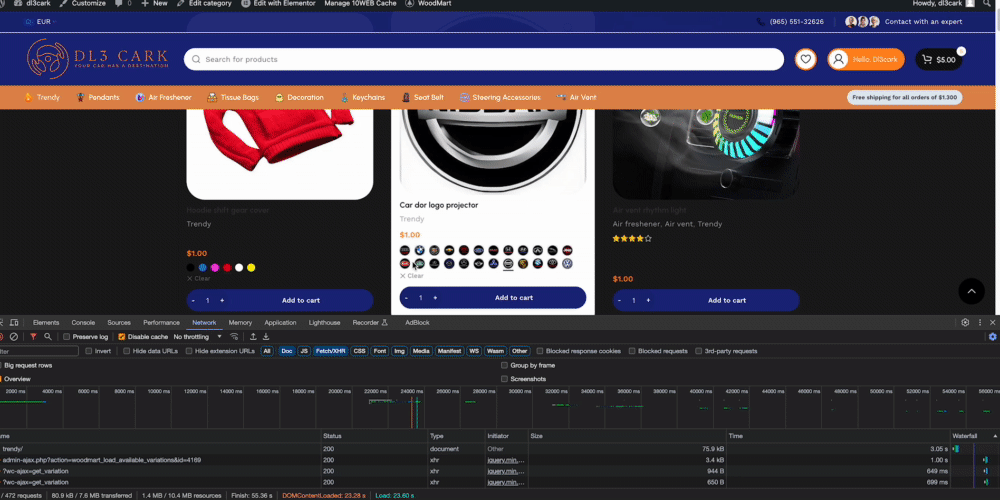Switch to the Console tab
Image resolution: width=1000 pixels, height=500 pixels.
pos(83,323)
